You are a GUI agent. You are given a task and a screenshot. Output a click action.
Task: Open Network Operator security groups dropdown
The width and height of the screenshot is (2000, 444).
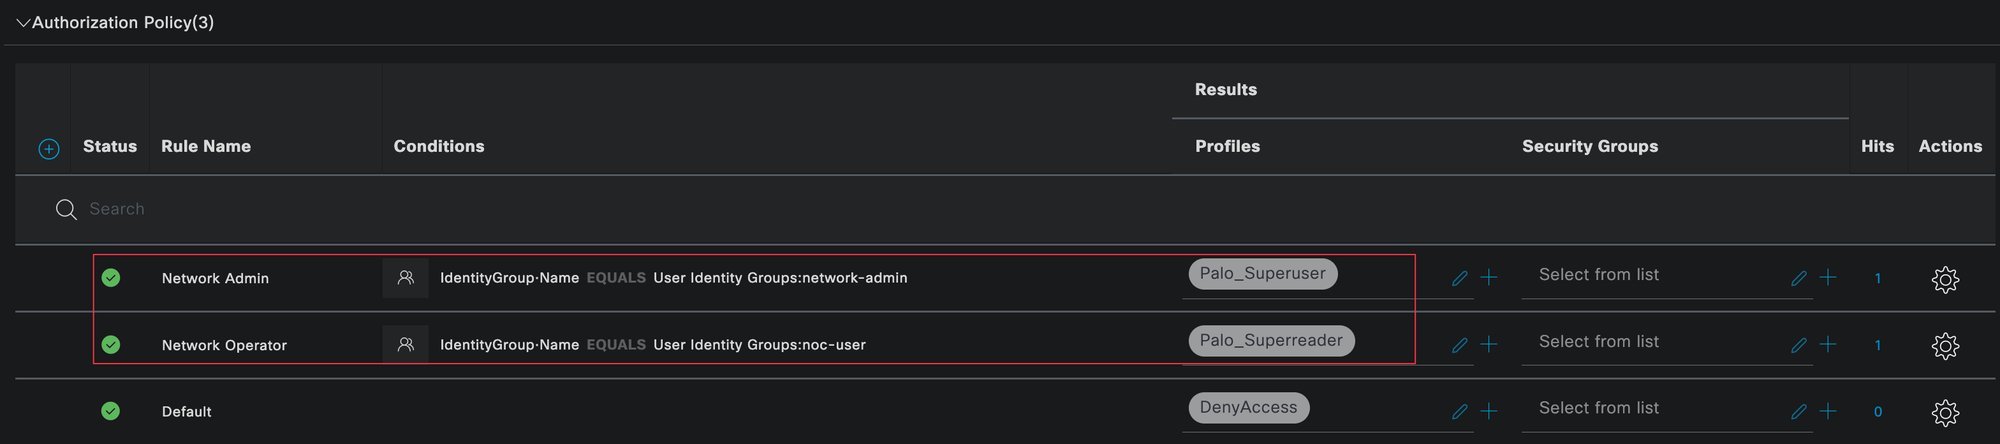(x=1650, y=342)
